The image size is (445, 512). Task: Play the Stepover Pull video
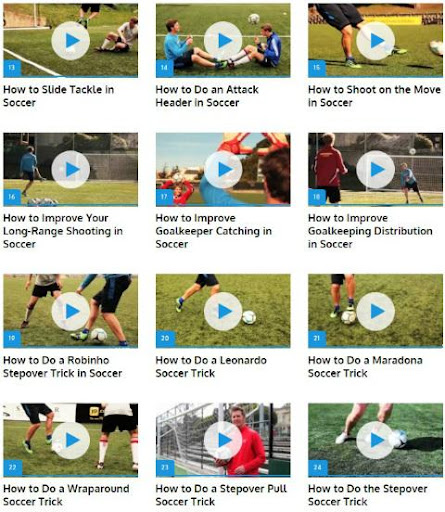pos(223,440)
